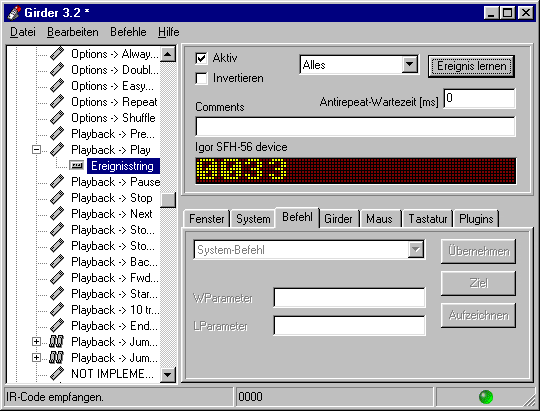The width and height of the screenshot is (540, 411).
Task: Collapse the Playback -> Play tree node
Action: 36,150
